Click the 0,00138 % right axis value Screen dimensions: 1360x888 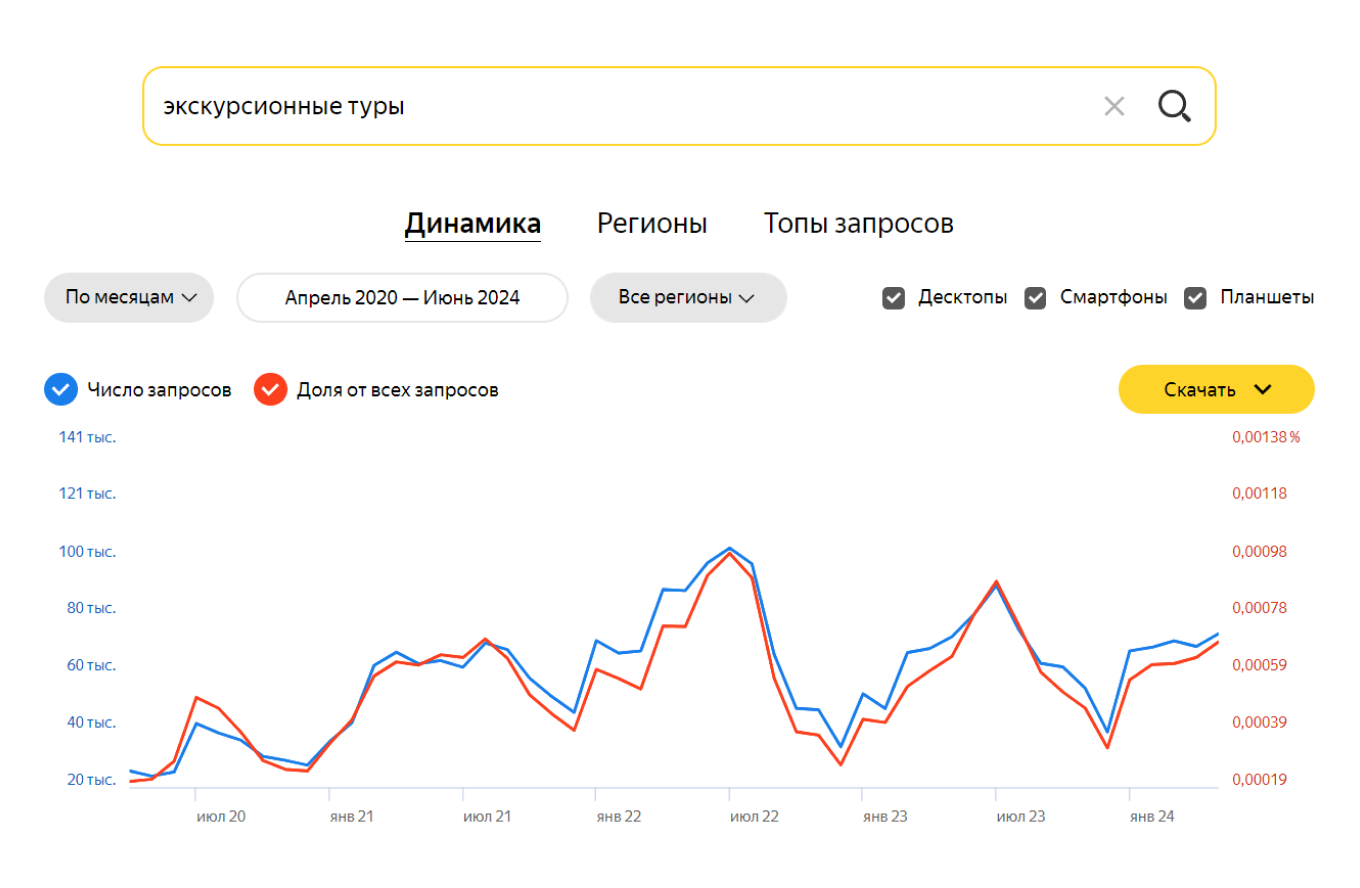tap(1266, 437)
